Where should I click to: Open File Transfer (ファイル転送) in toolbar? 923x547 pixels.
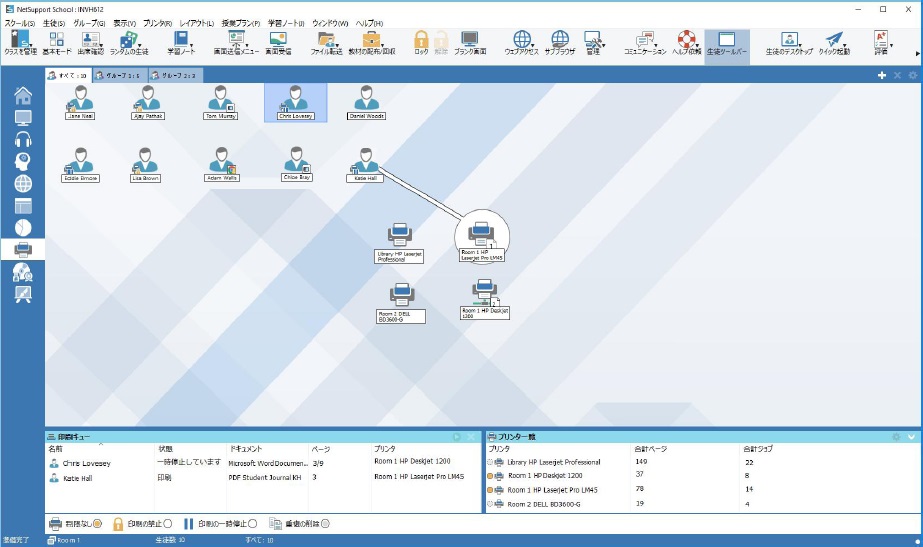click(x=327, y=41)
